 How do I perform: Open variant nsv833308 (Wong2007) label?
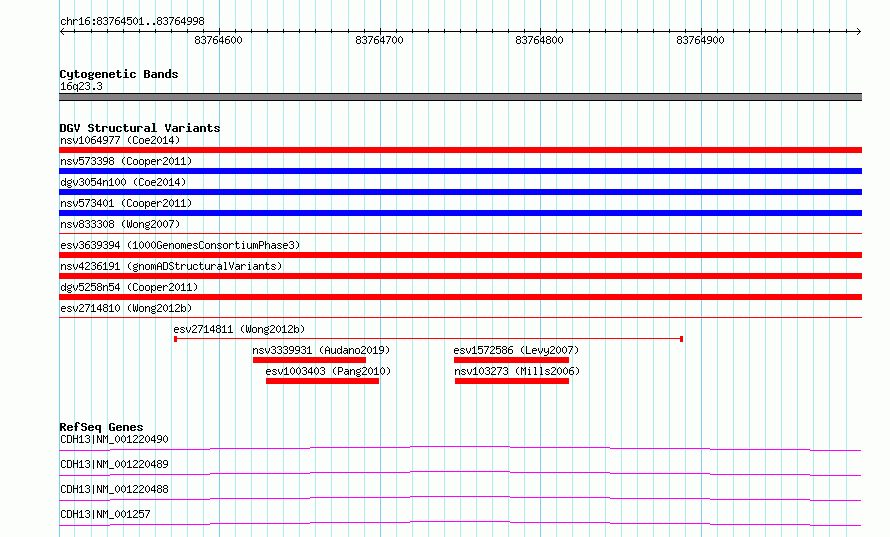[x=120, y=224]
